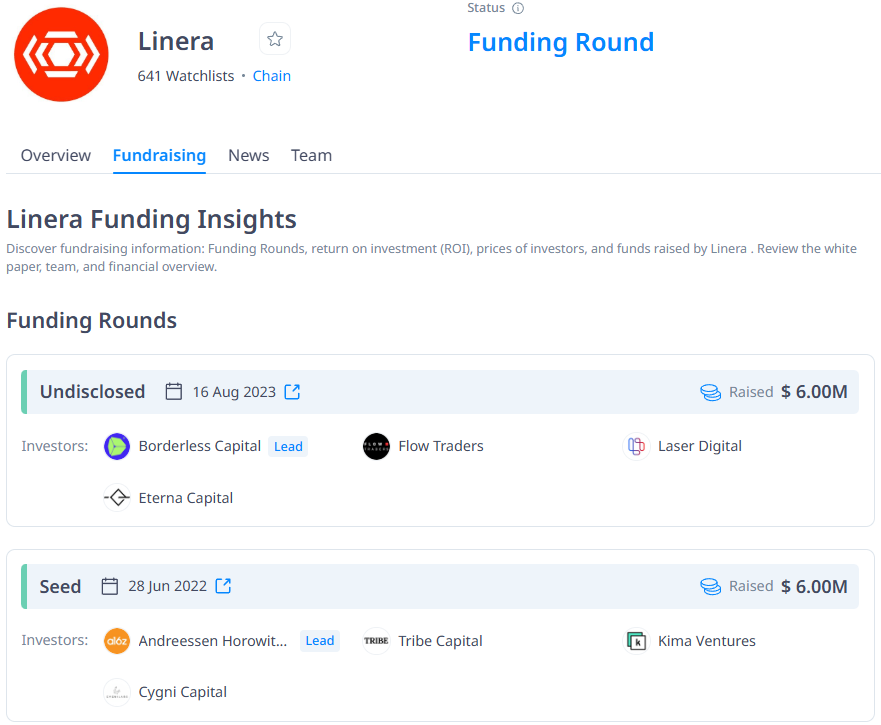This screenshot has height=725, width=881.
Task: Click the Funding Round status link
Action: 561,42
